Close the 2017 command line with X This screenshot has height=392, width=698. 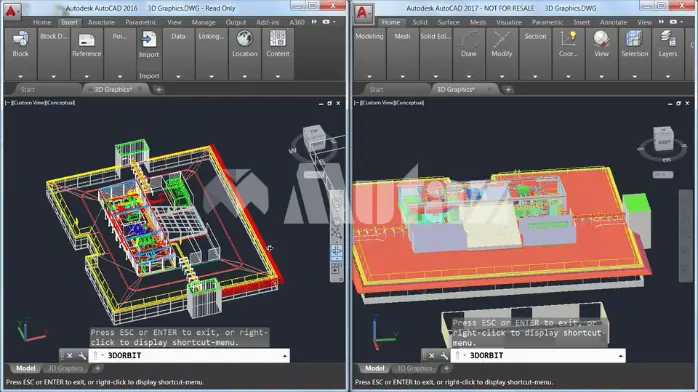tap(432, 356)
